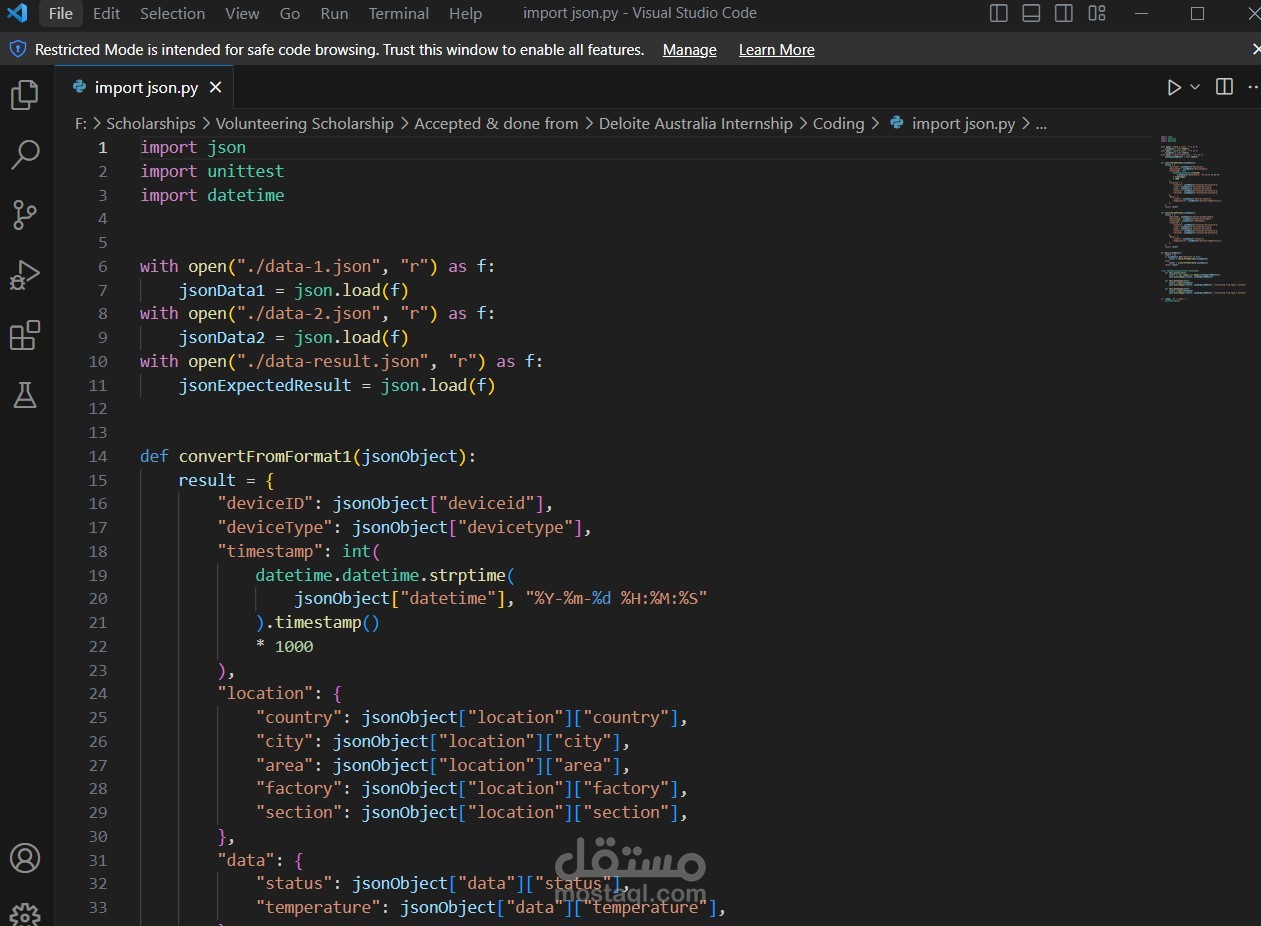Open the Testing view
The image size is (1261, 926).
point(24,395)
